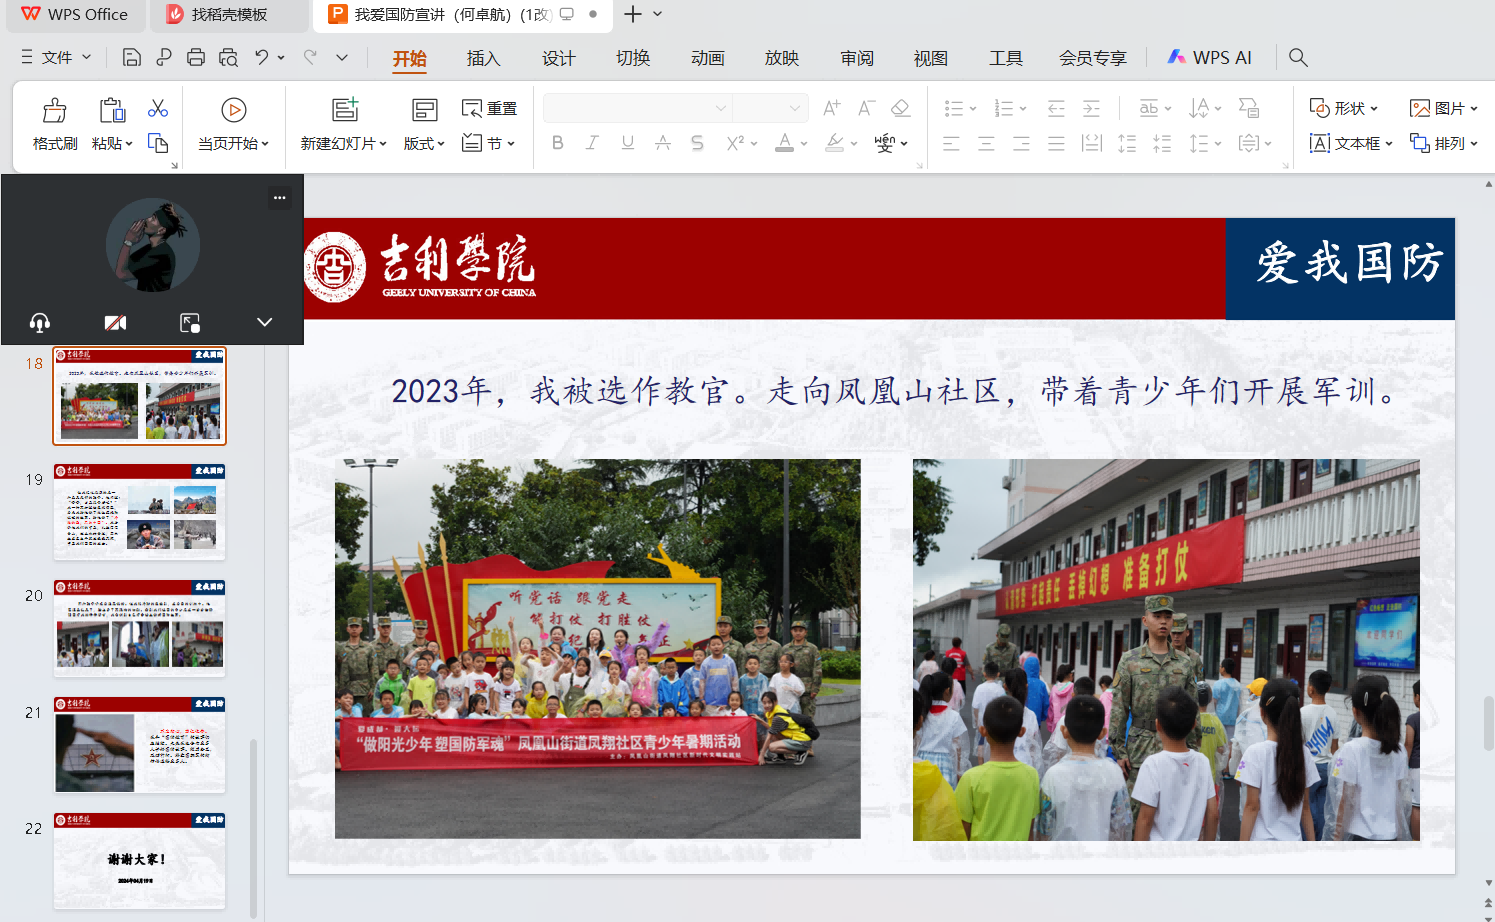Switch to Transitions (切换) tab
Viewport: 1495px width, 922px height.
pyautogui.click(x=633, y=58)
